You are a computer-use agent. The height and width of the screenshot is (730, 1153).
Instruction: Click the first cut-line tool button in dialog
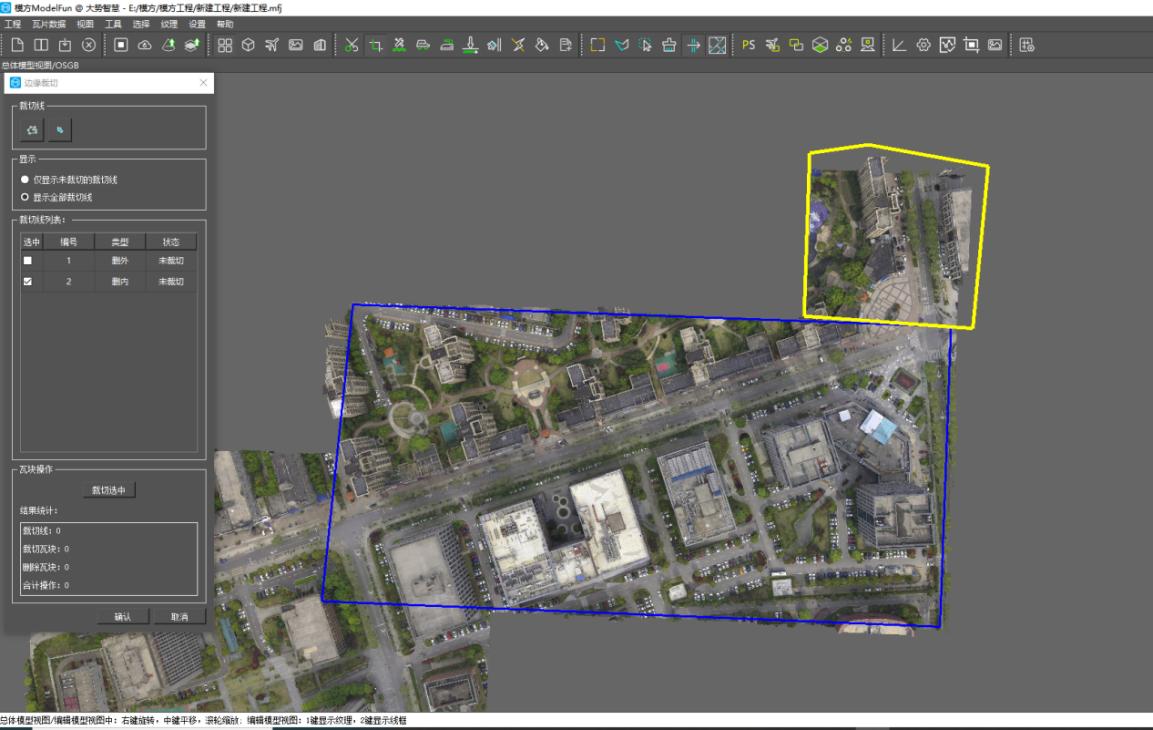[32, 130]
